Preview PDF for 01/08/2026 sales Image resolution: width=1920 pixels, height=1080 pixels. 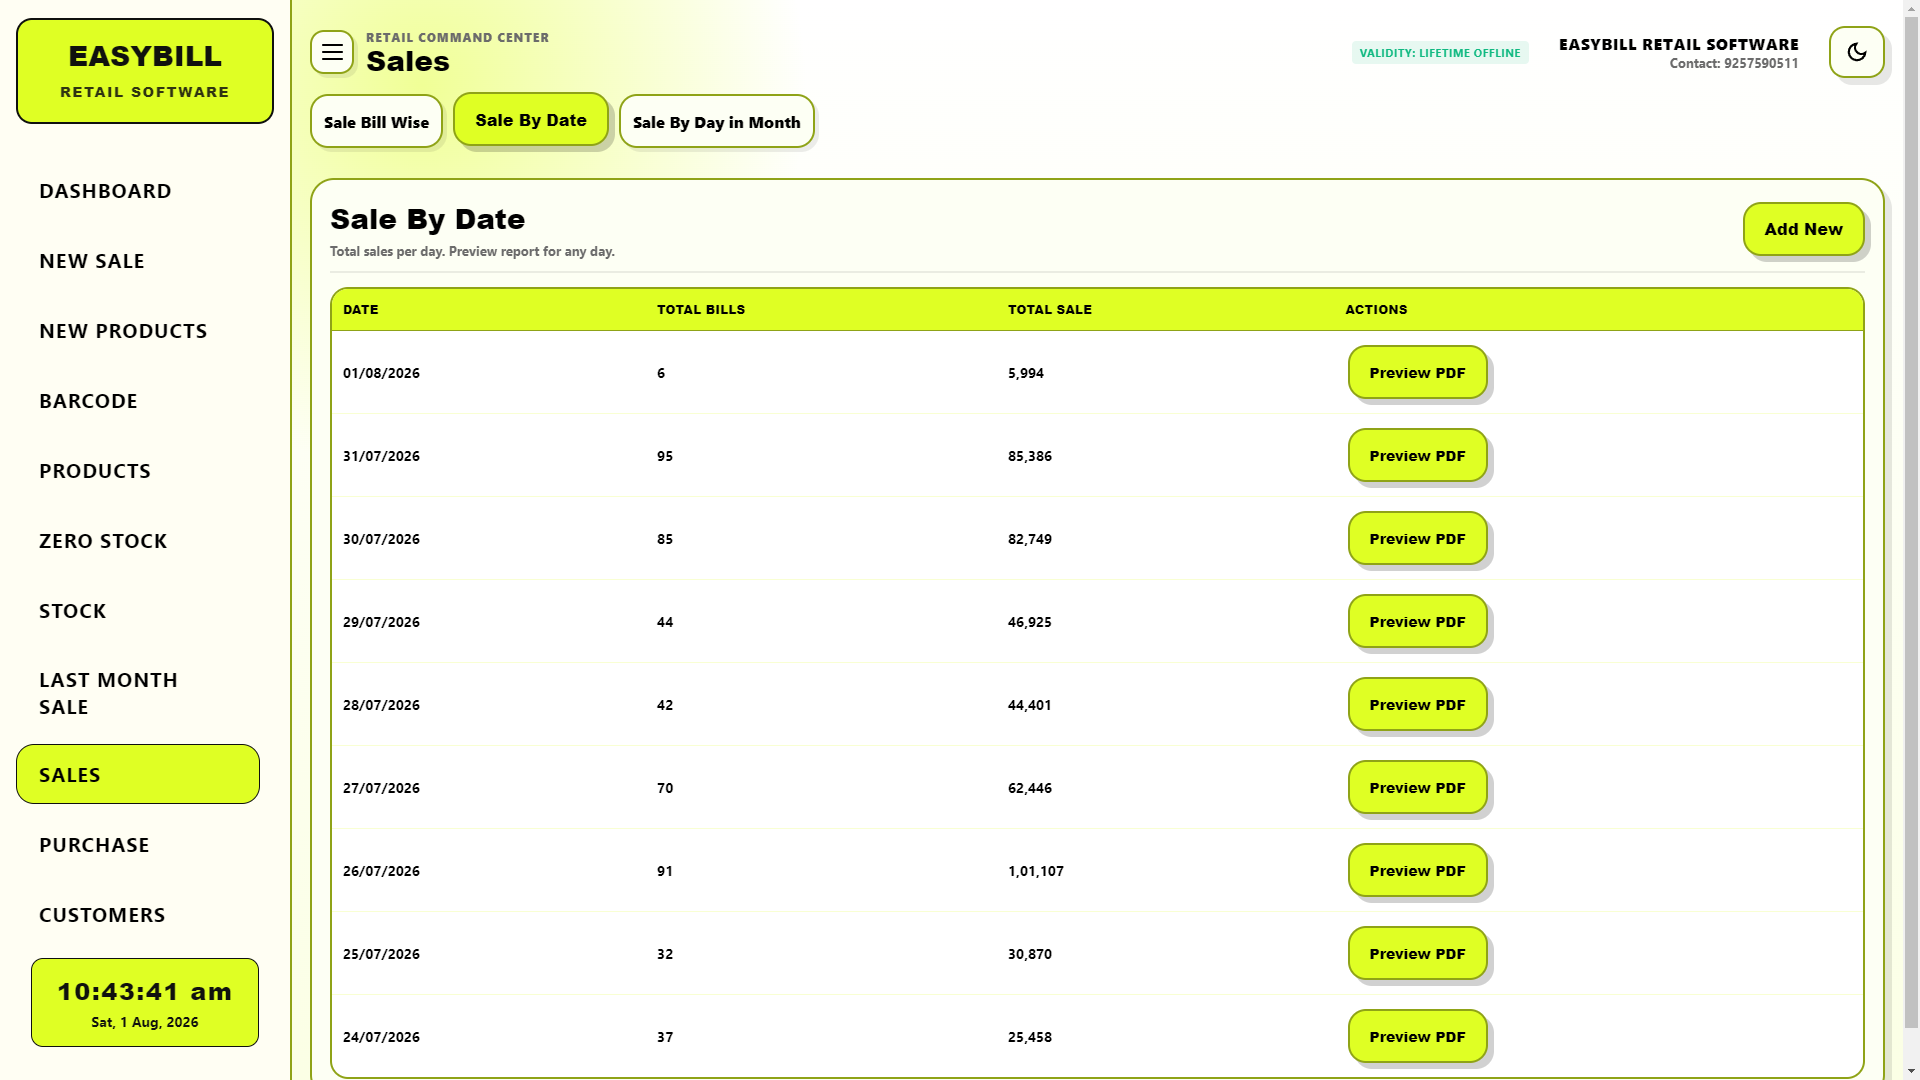coord(1417,373)
